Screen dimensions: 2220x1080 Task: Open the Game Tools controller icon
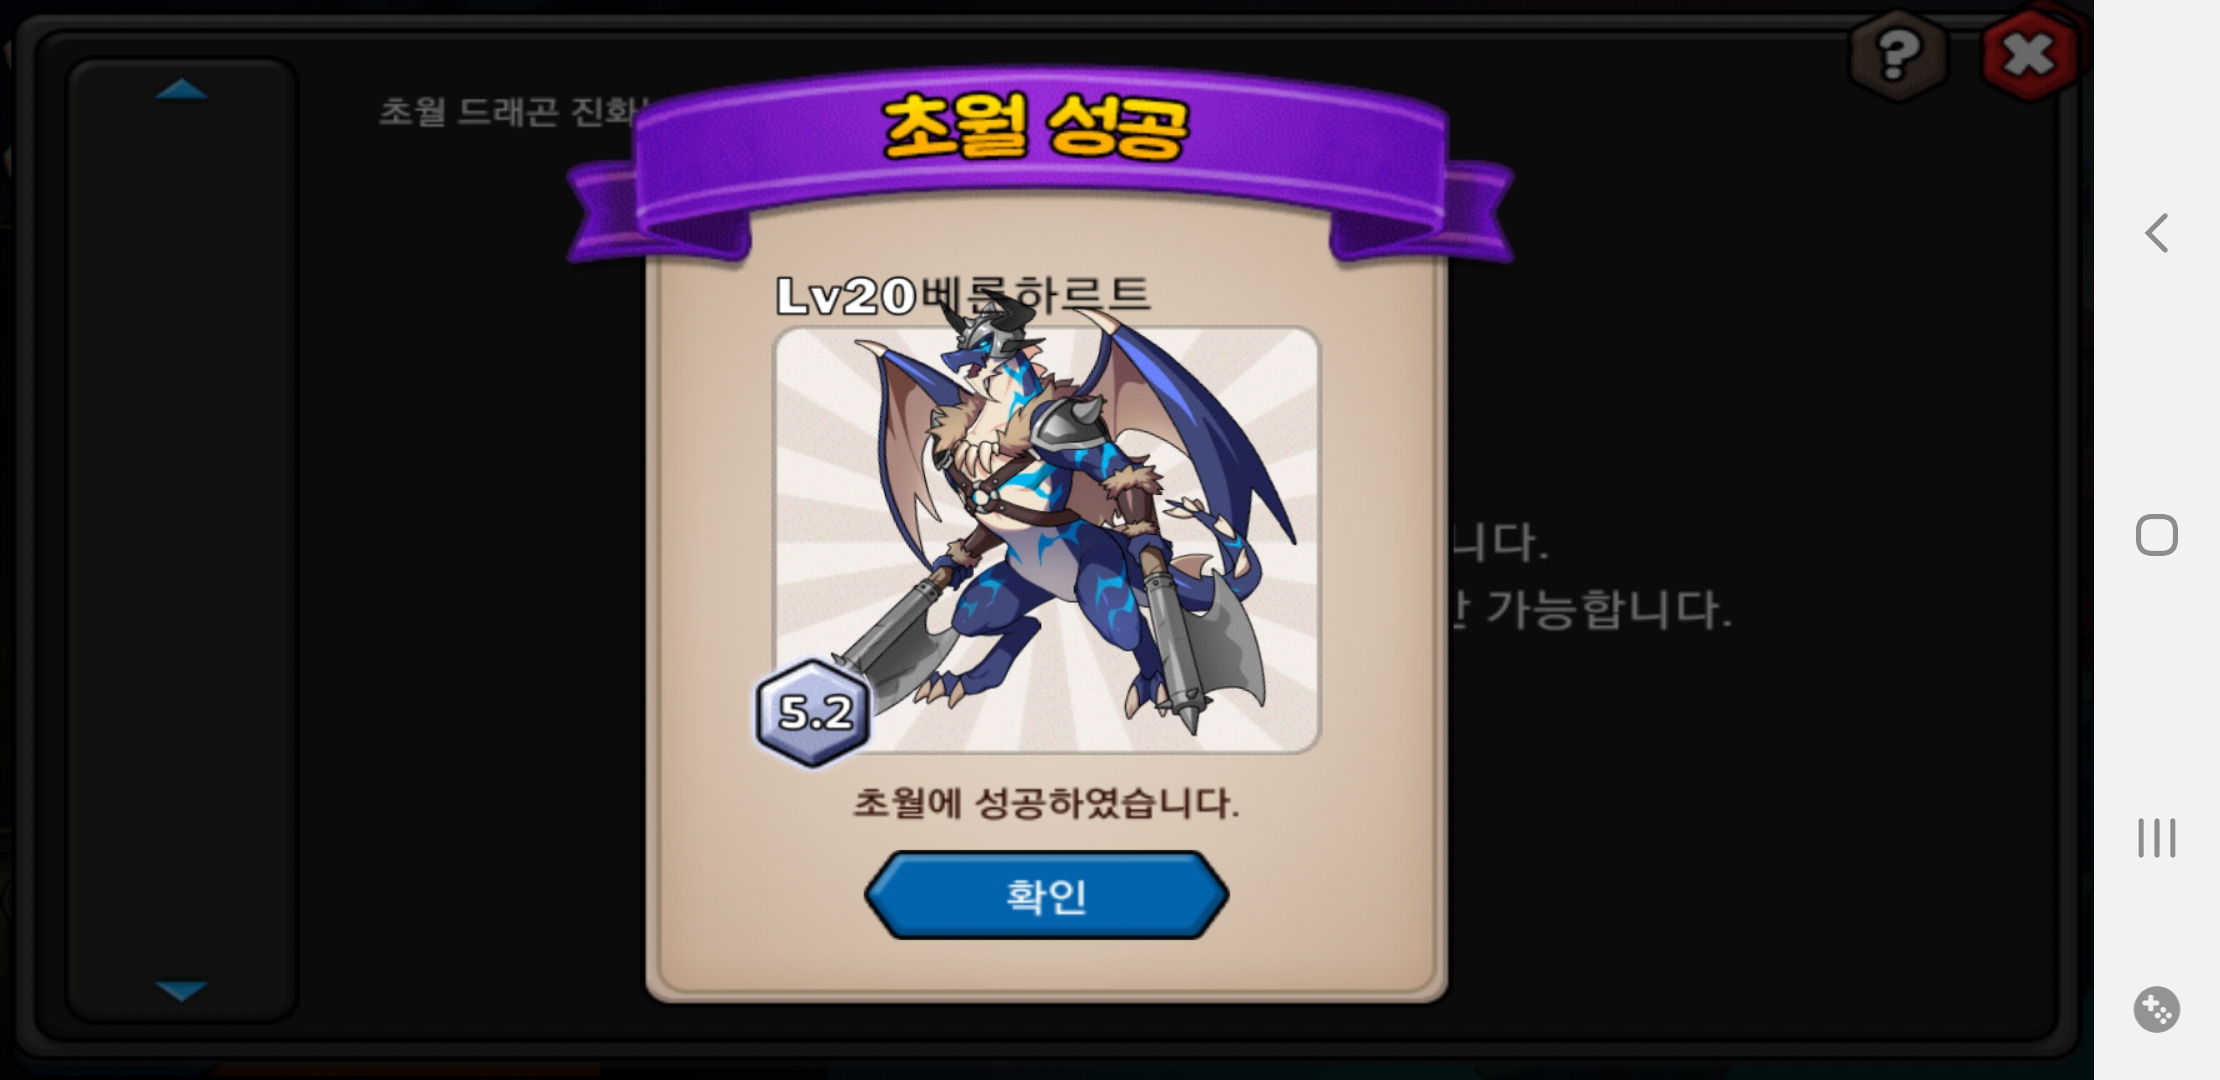click(x=2157, y=1009)
